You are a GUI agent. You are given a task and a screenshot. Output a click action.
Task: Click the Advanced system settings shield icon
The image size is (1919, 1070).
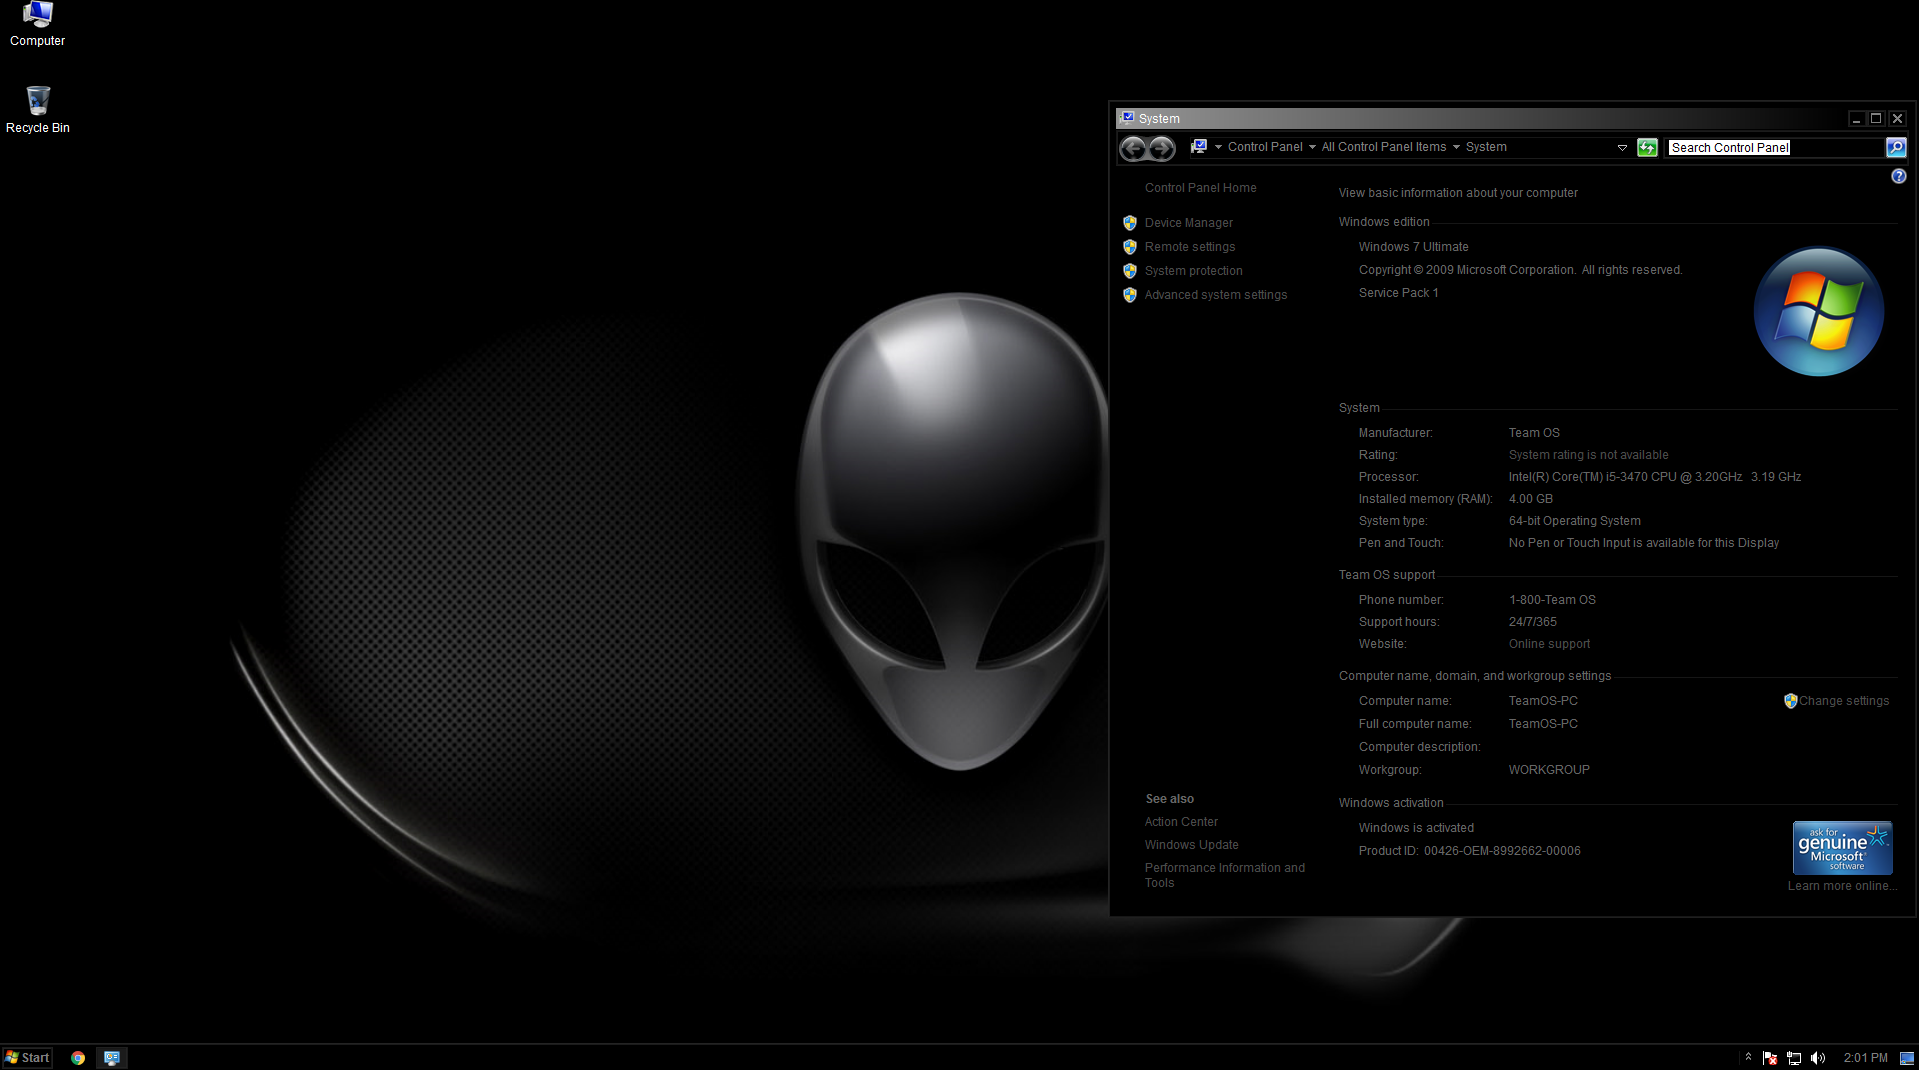click(1129, 295)
